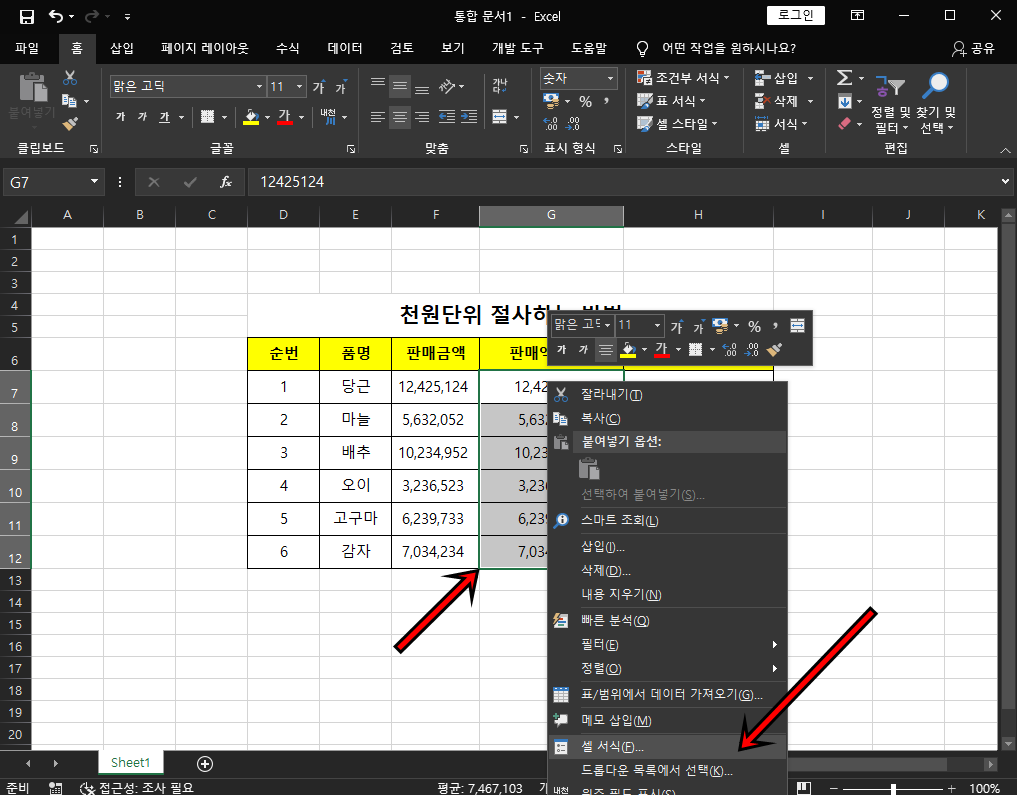Toggle middle vertical alignment in ribbon

click(400, 86)
